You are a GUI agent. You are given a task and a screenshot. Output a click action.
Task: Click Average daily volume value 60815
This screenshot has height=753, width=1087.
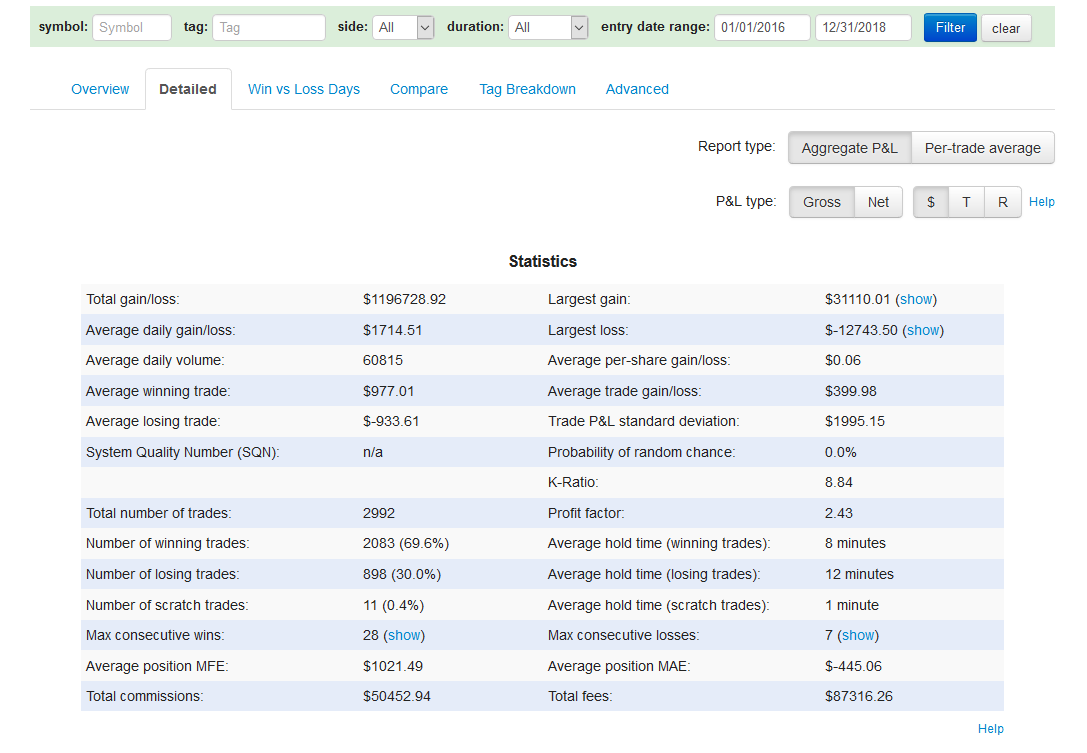coord(383,361)
